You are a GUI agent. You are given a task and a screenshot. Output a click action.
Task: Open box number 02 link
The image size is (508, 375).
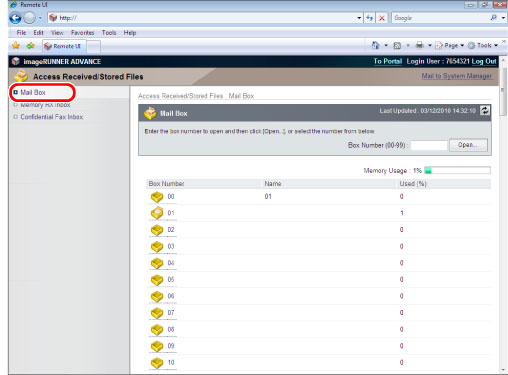click(171, 230)
